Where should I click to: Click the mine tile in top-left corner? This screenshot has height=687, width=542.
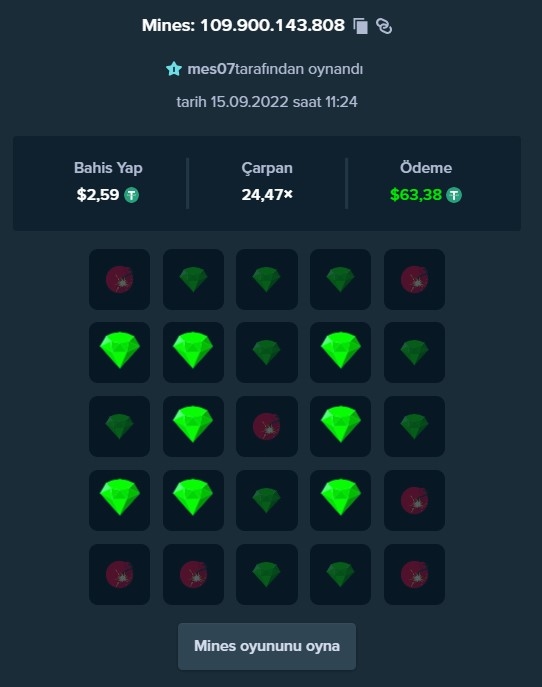click(120, 280)
